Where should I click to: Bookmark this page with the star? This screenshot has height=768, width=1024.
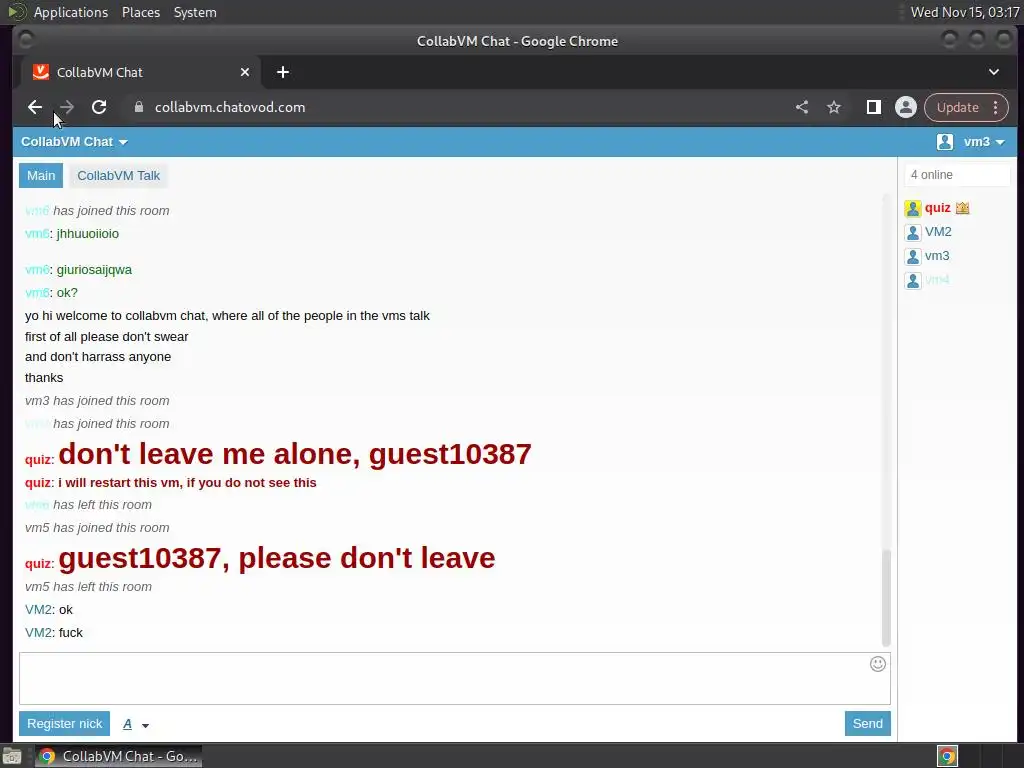tap(834, 107)
